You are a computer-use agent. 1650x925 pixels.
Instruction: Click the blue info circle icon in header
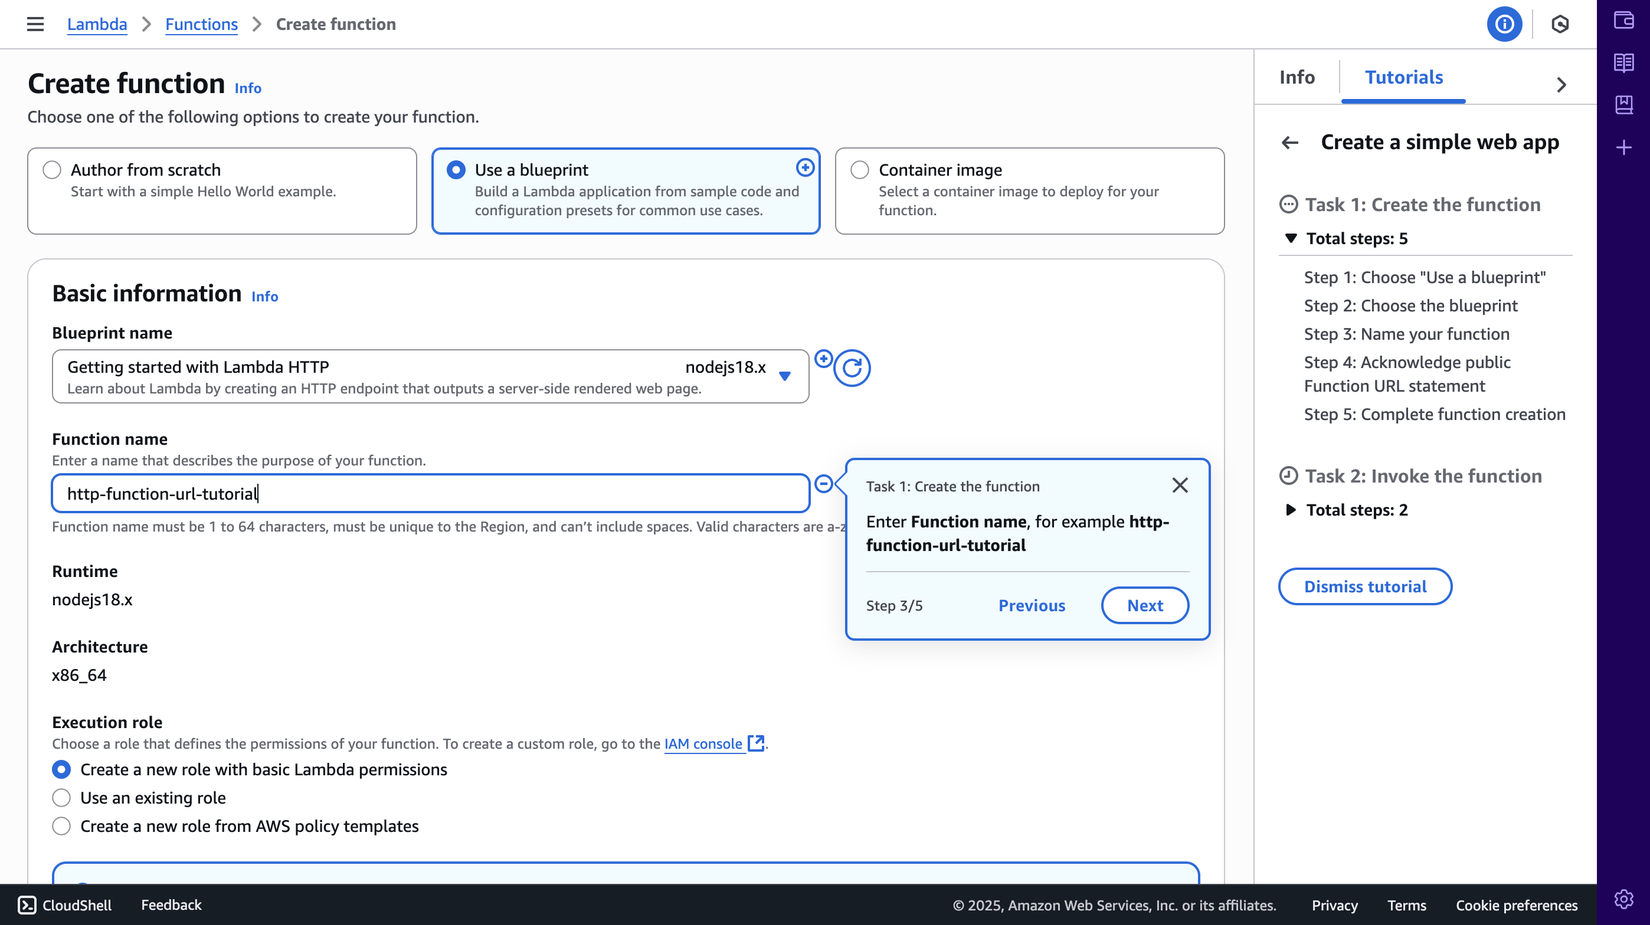pyautogui.click(x=1504, y=24)
